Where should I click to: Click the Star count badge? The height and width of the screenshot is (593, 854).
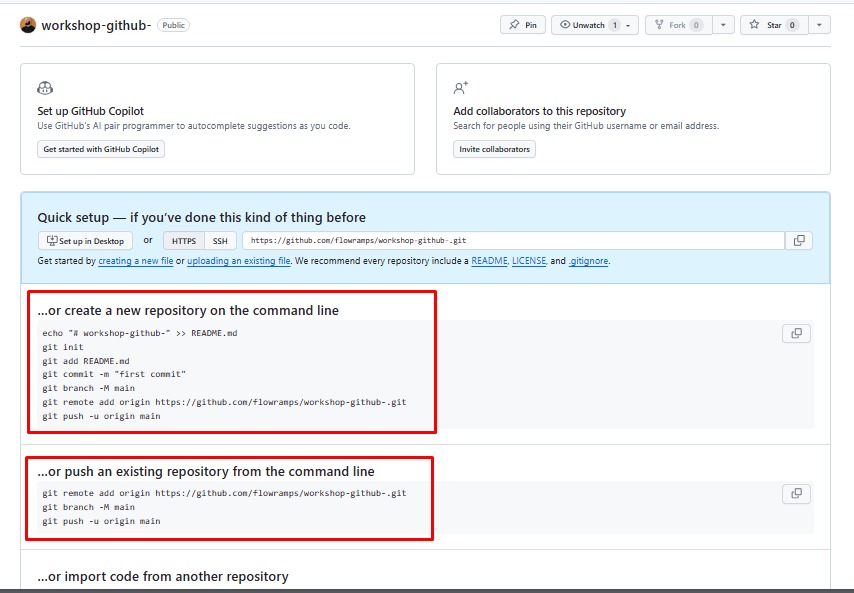tap(792, 25)
